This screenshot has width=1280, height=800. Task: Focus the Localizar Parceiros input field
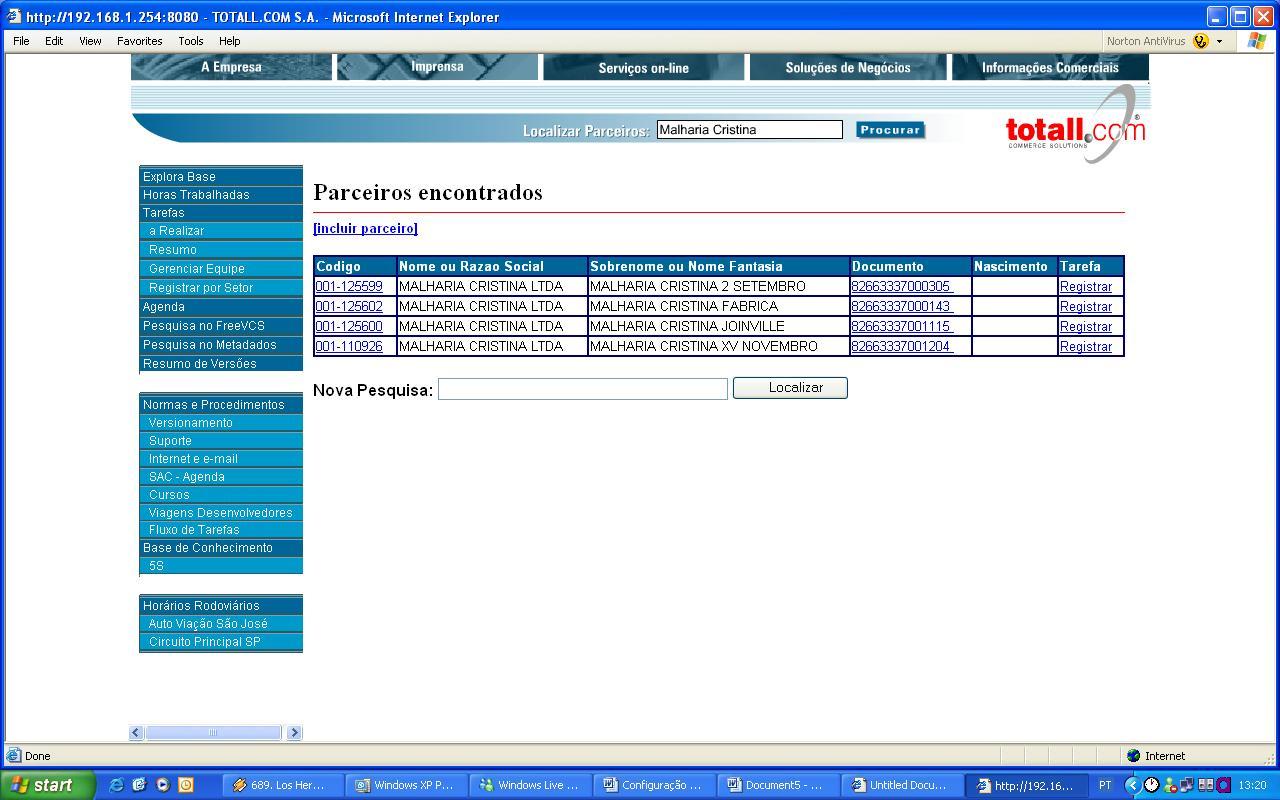[x=749, y=130]
